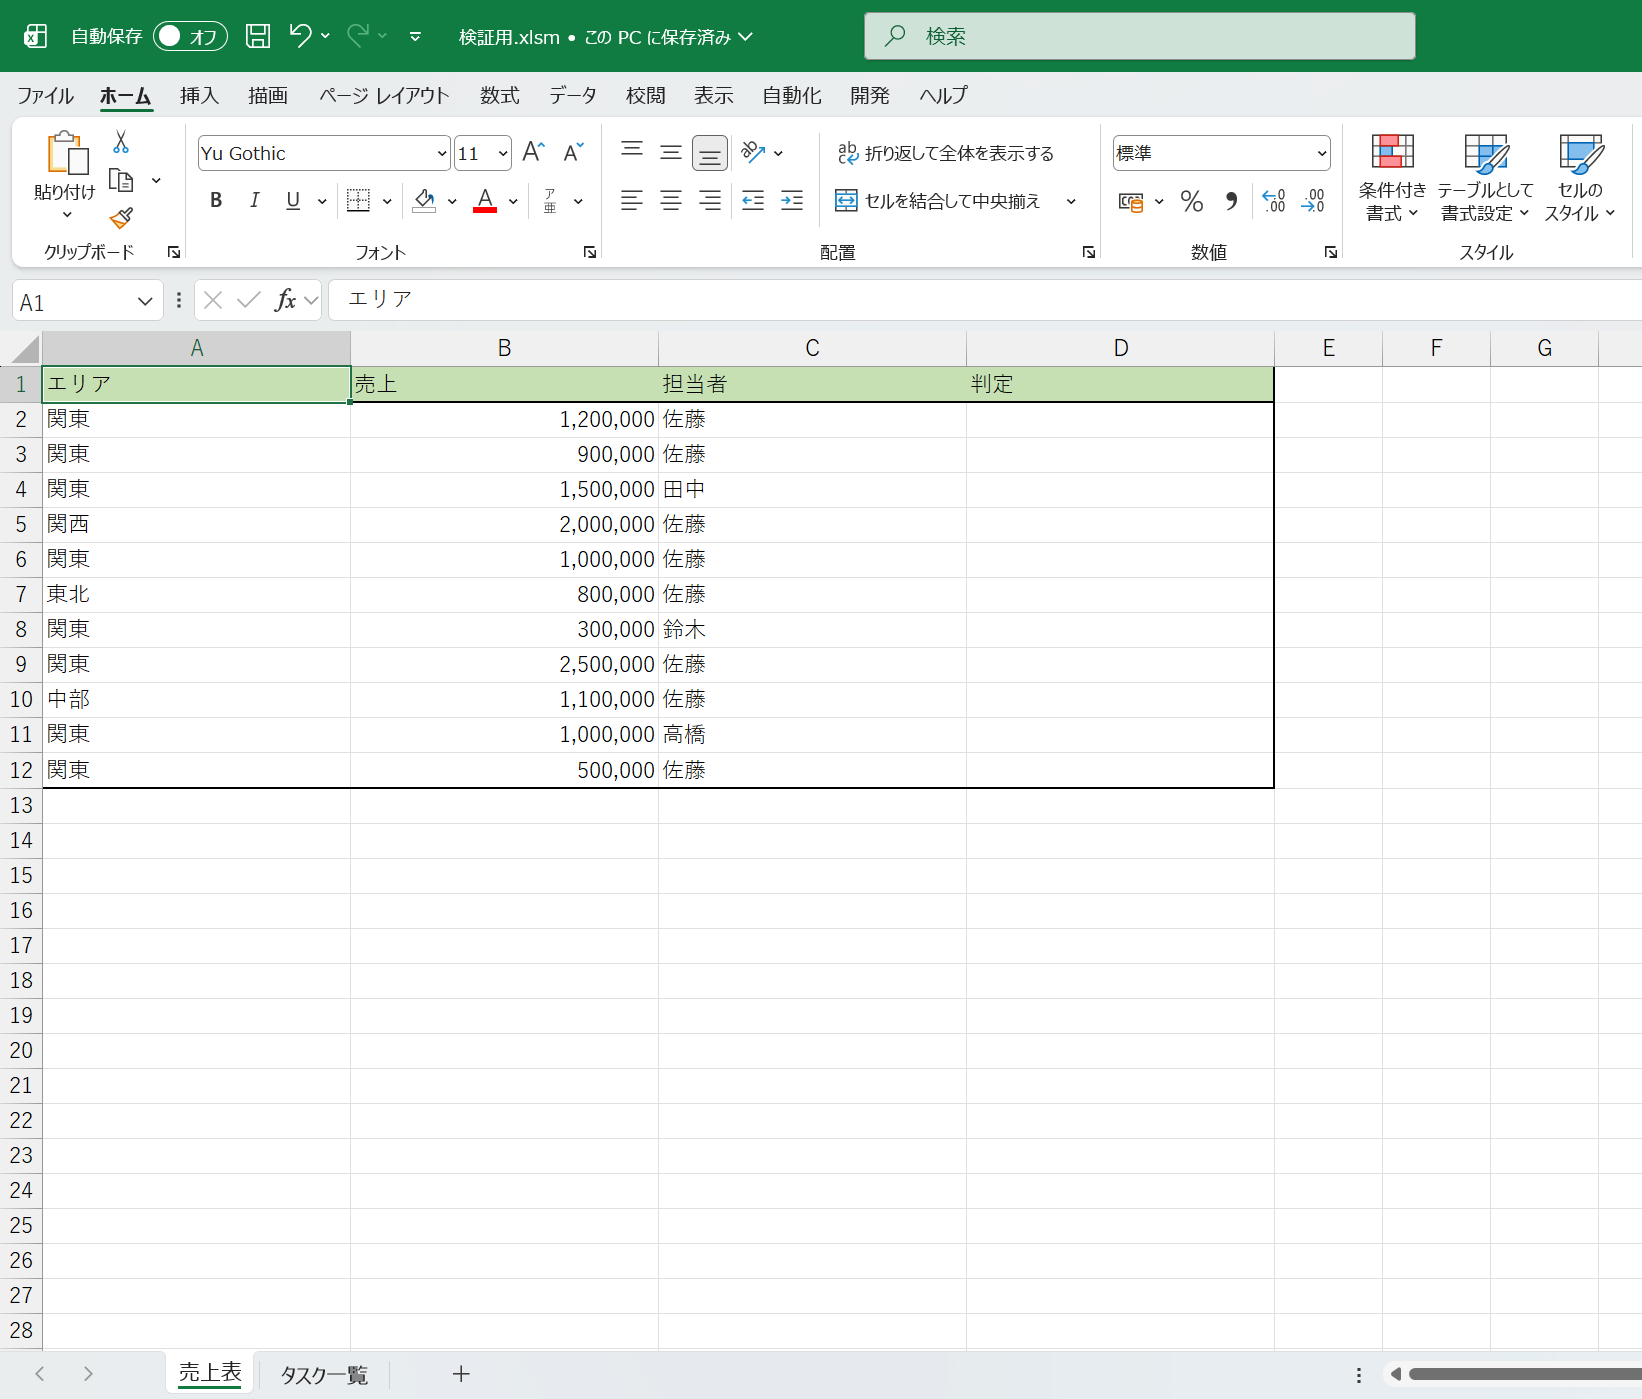Viewport: 1642px width, 1399px height.
Task: Apply comma style number format
Action: pyautogui.click(x=1232, y=202)
